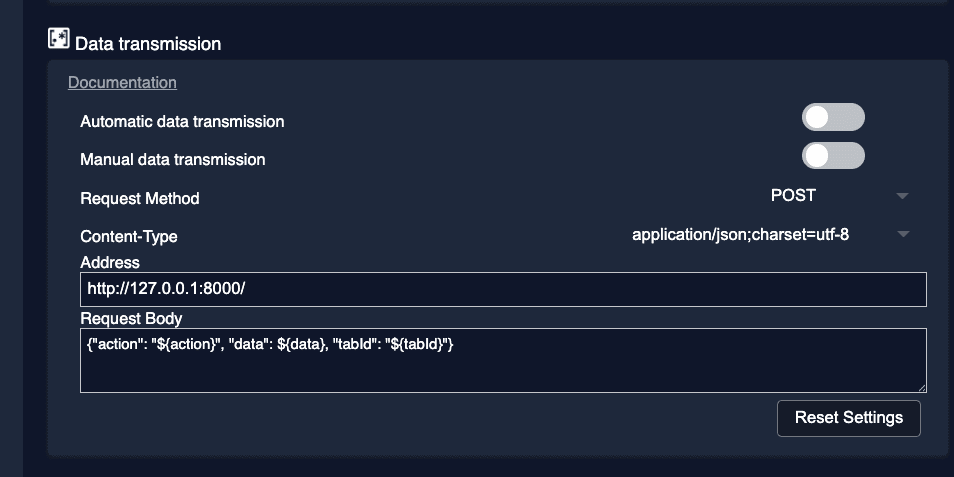Turn on the Manual data transmission switch
954x477 pixels.
[x=832, y=155]
